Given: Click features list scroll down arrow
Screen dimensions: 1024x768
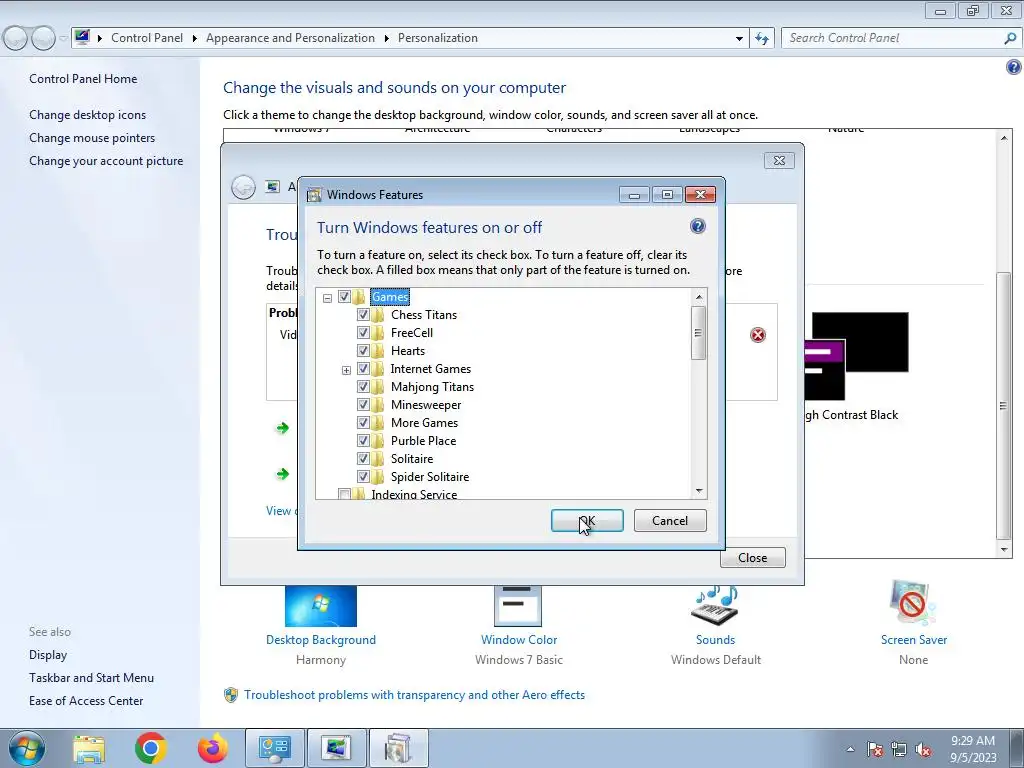Looking at the screenshot, I should [699, 490].
